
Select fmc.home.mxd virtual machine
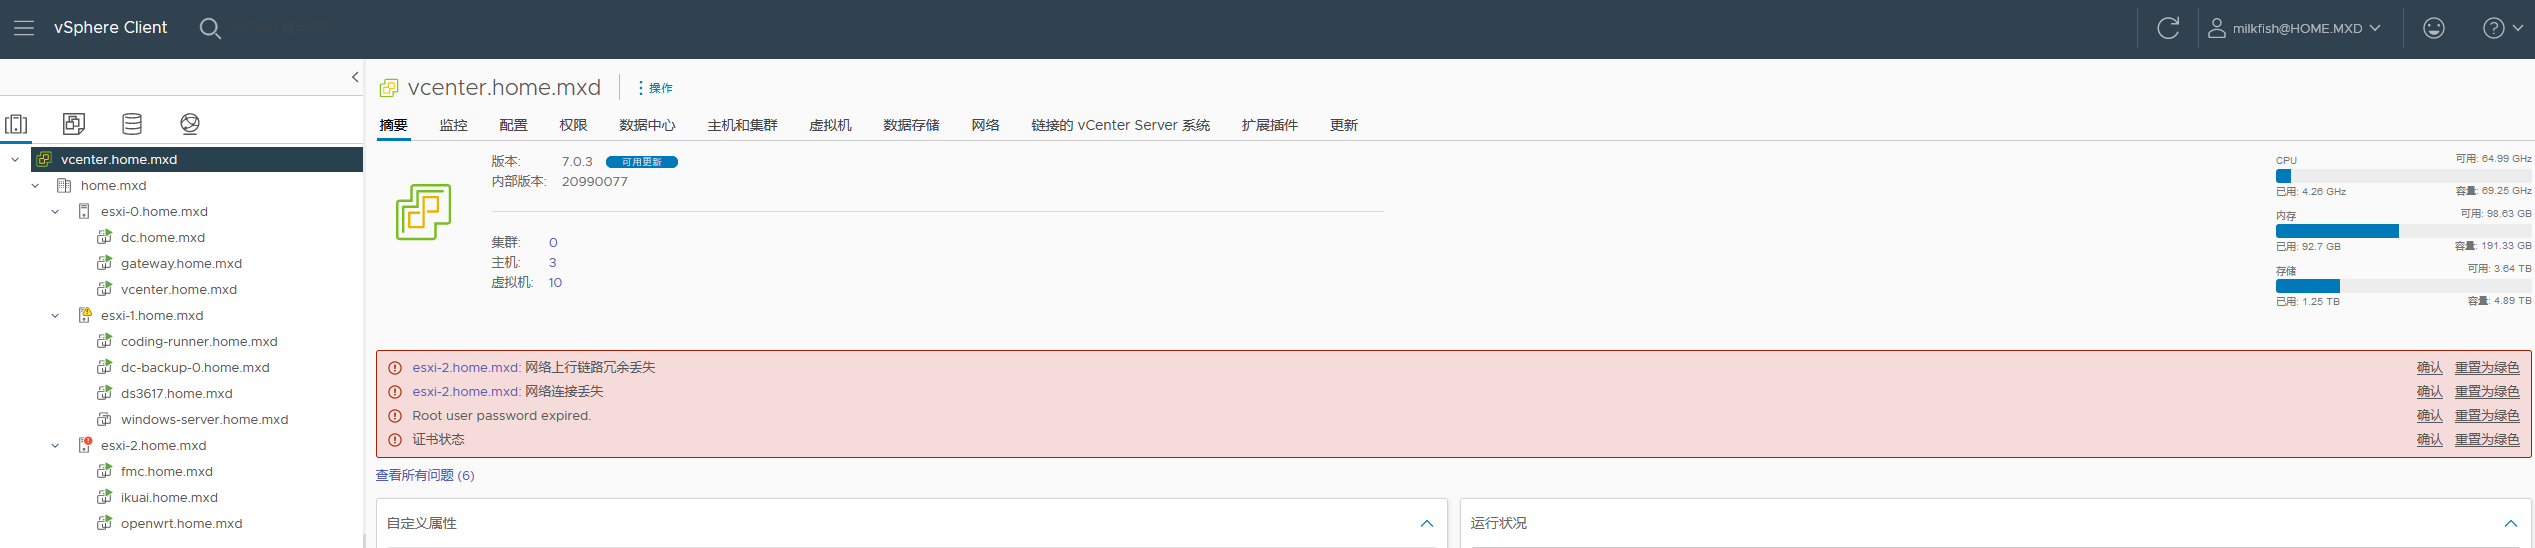coord(166,471)
